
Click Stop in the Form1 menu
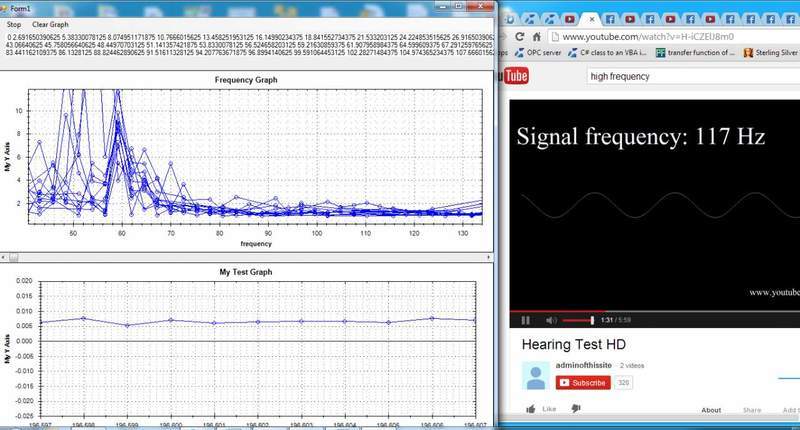(x=14, y=24)
